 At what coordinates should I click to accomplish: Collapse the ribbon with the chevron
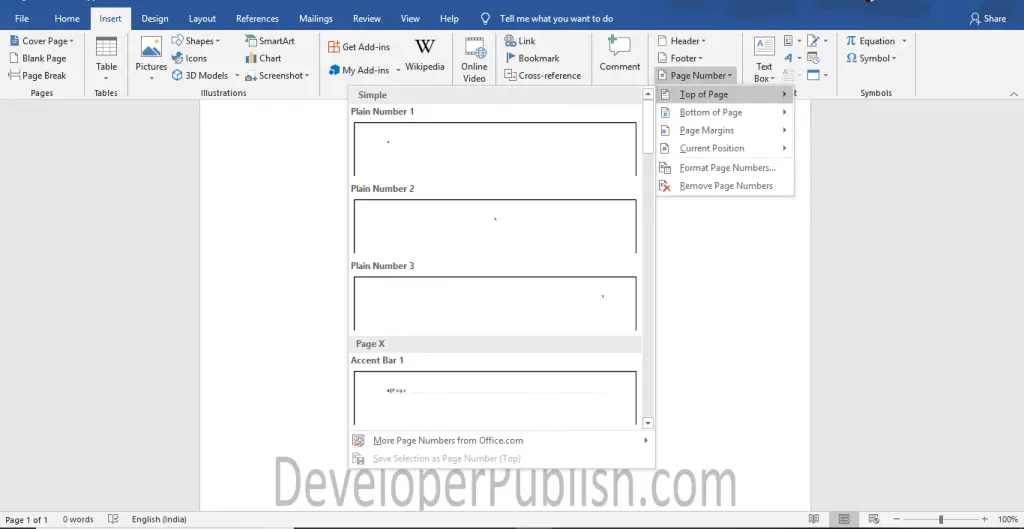[x=1014, y=94]
